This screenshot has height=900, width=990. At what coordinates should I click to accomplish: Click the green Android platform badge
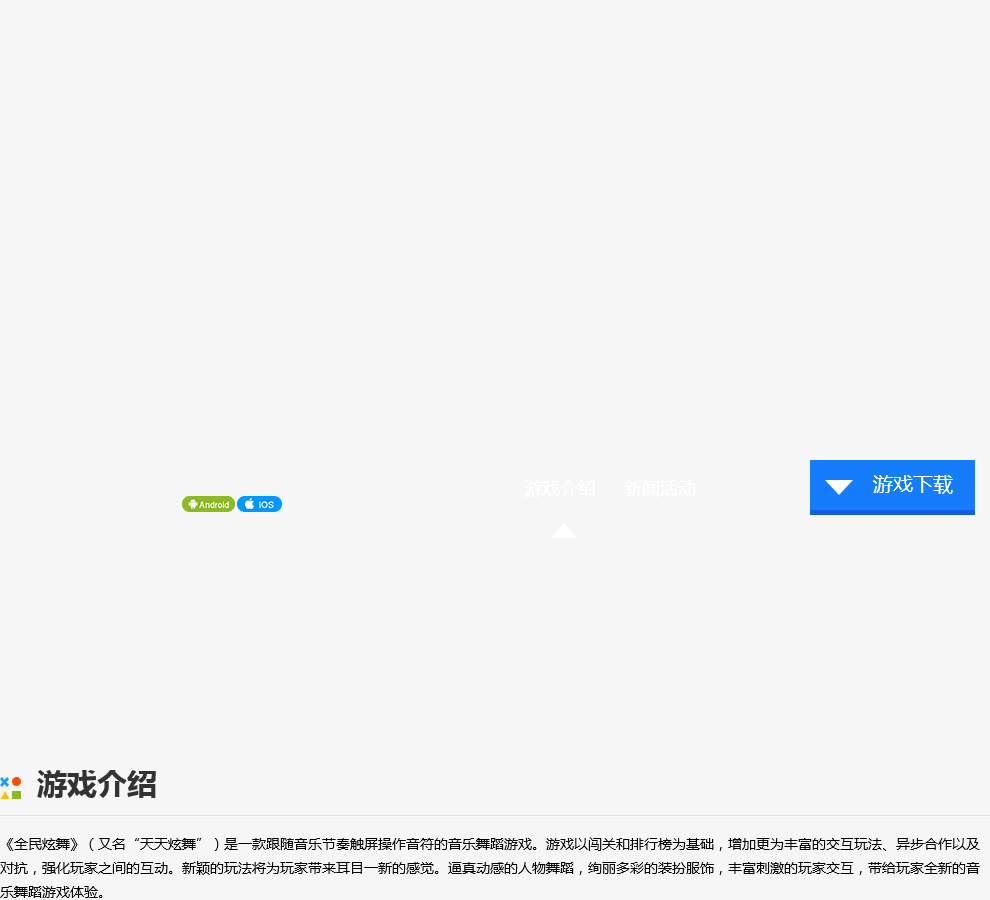click(208, 504)
